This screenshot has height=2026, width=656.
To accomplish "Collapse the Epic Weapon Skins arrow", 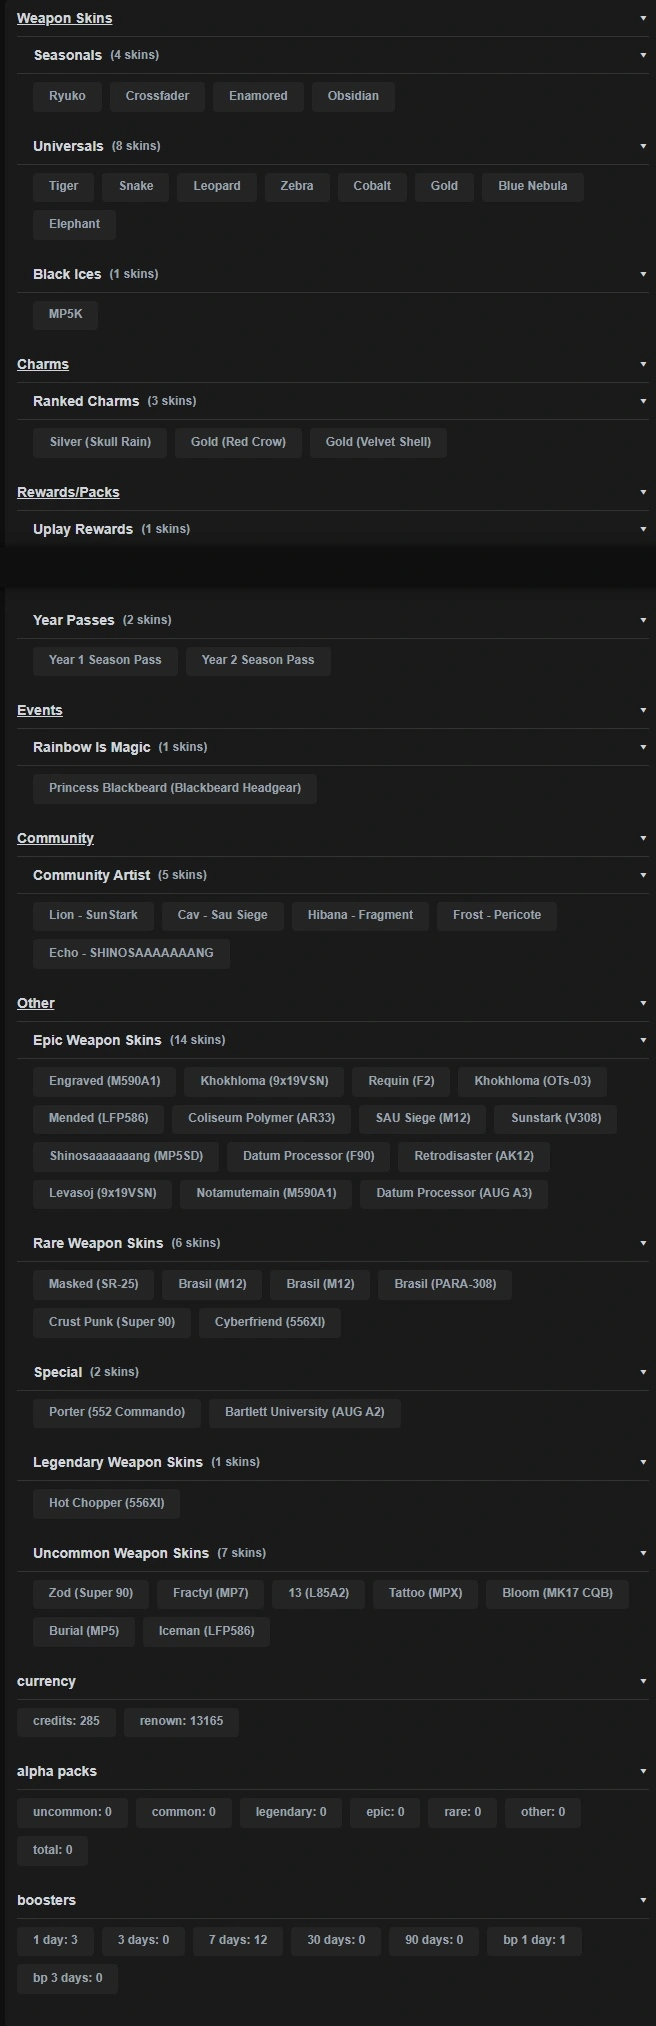I will click(643, 1040).
